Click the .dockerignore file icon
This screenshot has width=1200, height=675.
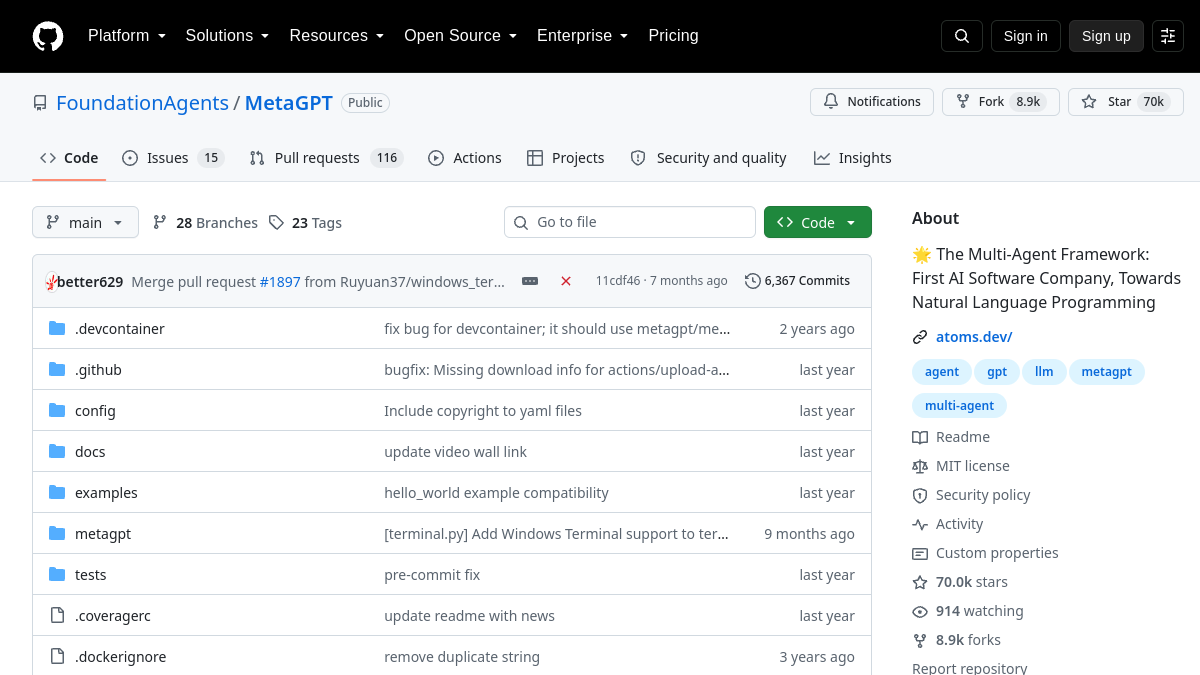click(x=57, y=657)
